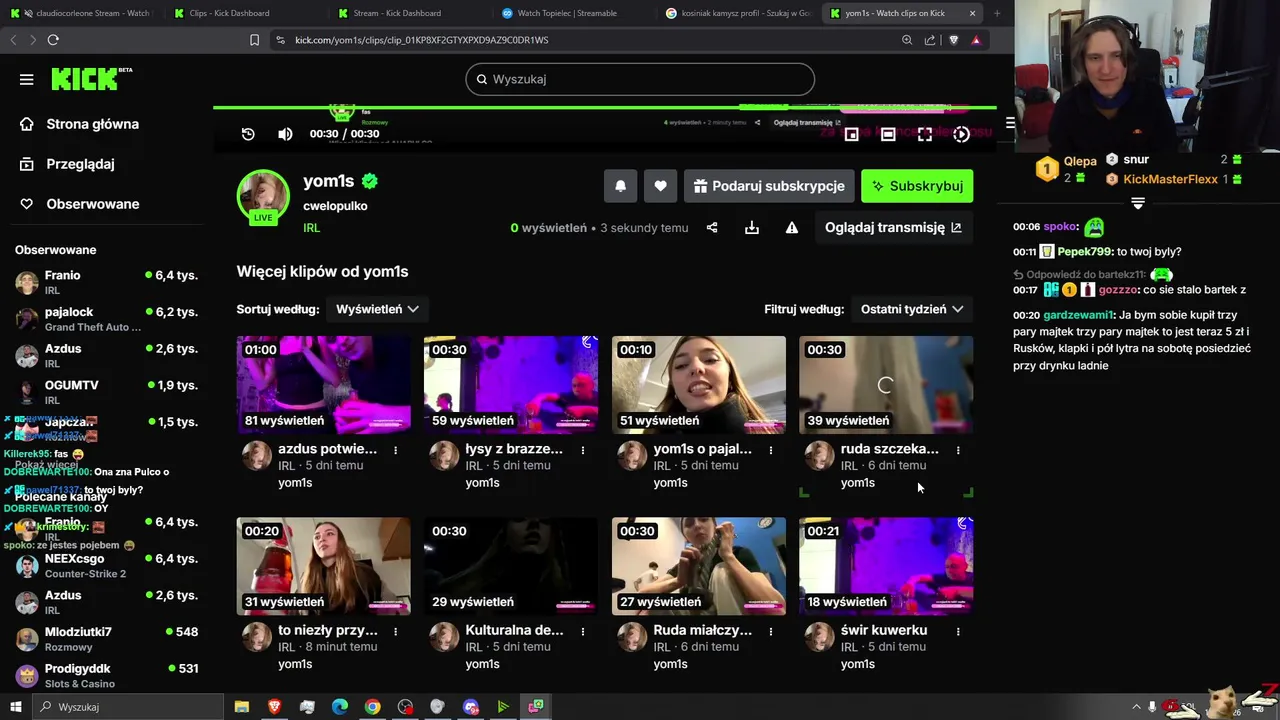Open options menu for yom1s o pajal... clip
Viewport: 1280px width, 720px height.
[770, 450]
